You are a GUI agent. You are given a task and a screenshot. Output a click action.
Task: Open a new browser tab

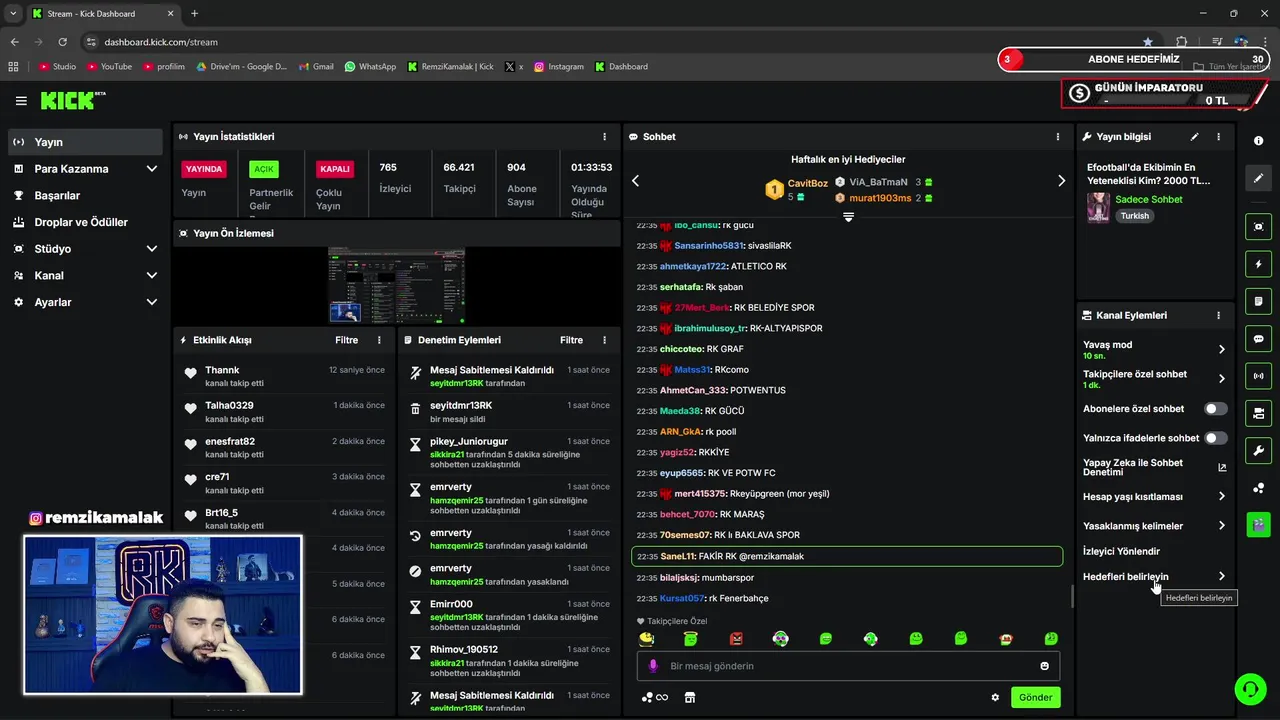pos(194,13)
